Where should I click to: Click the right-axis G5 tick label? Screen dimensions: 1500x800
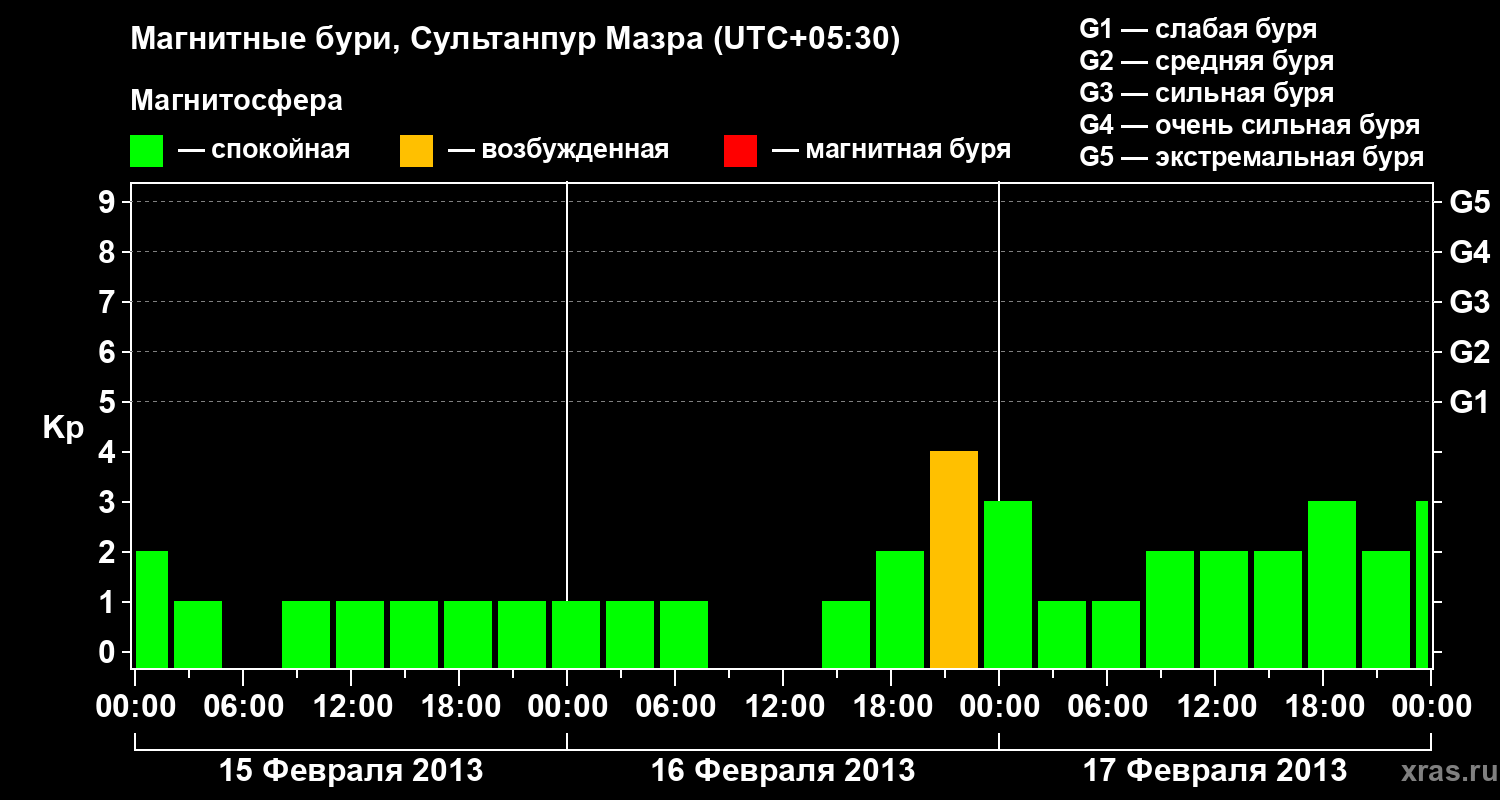click(1469, 202)
